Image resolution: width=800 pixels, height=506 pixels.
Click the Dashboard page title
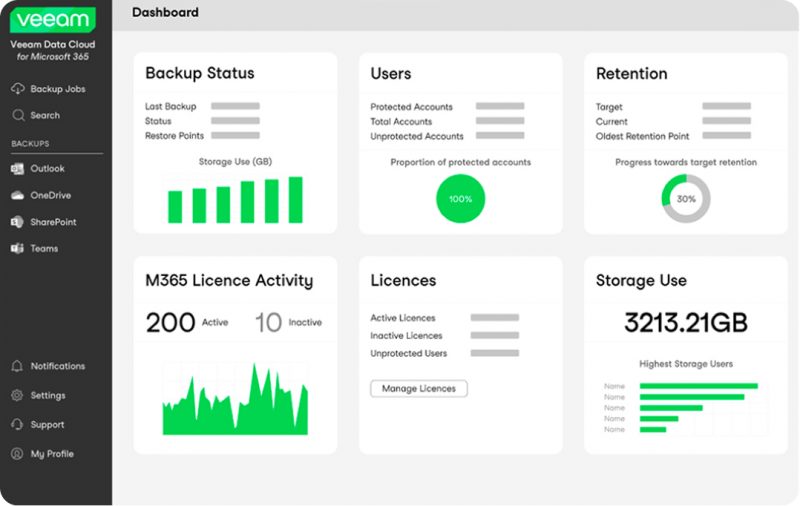(x=165, y=12)
